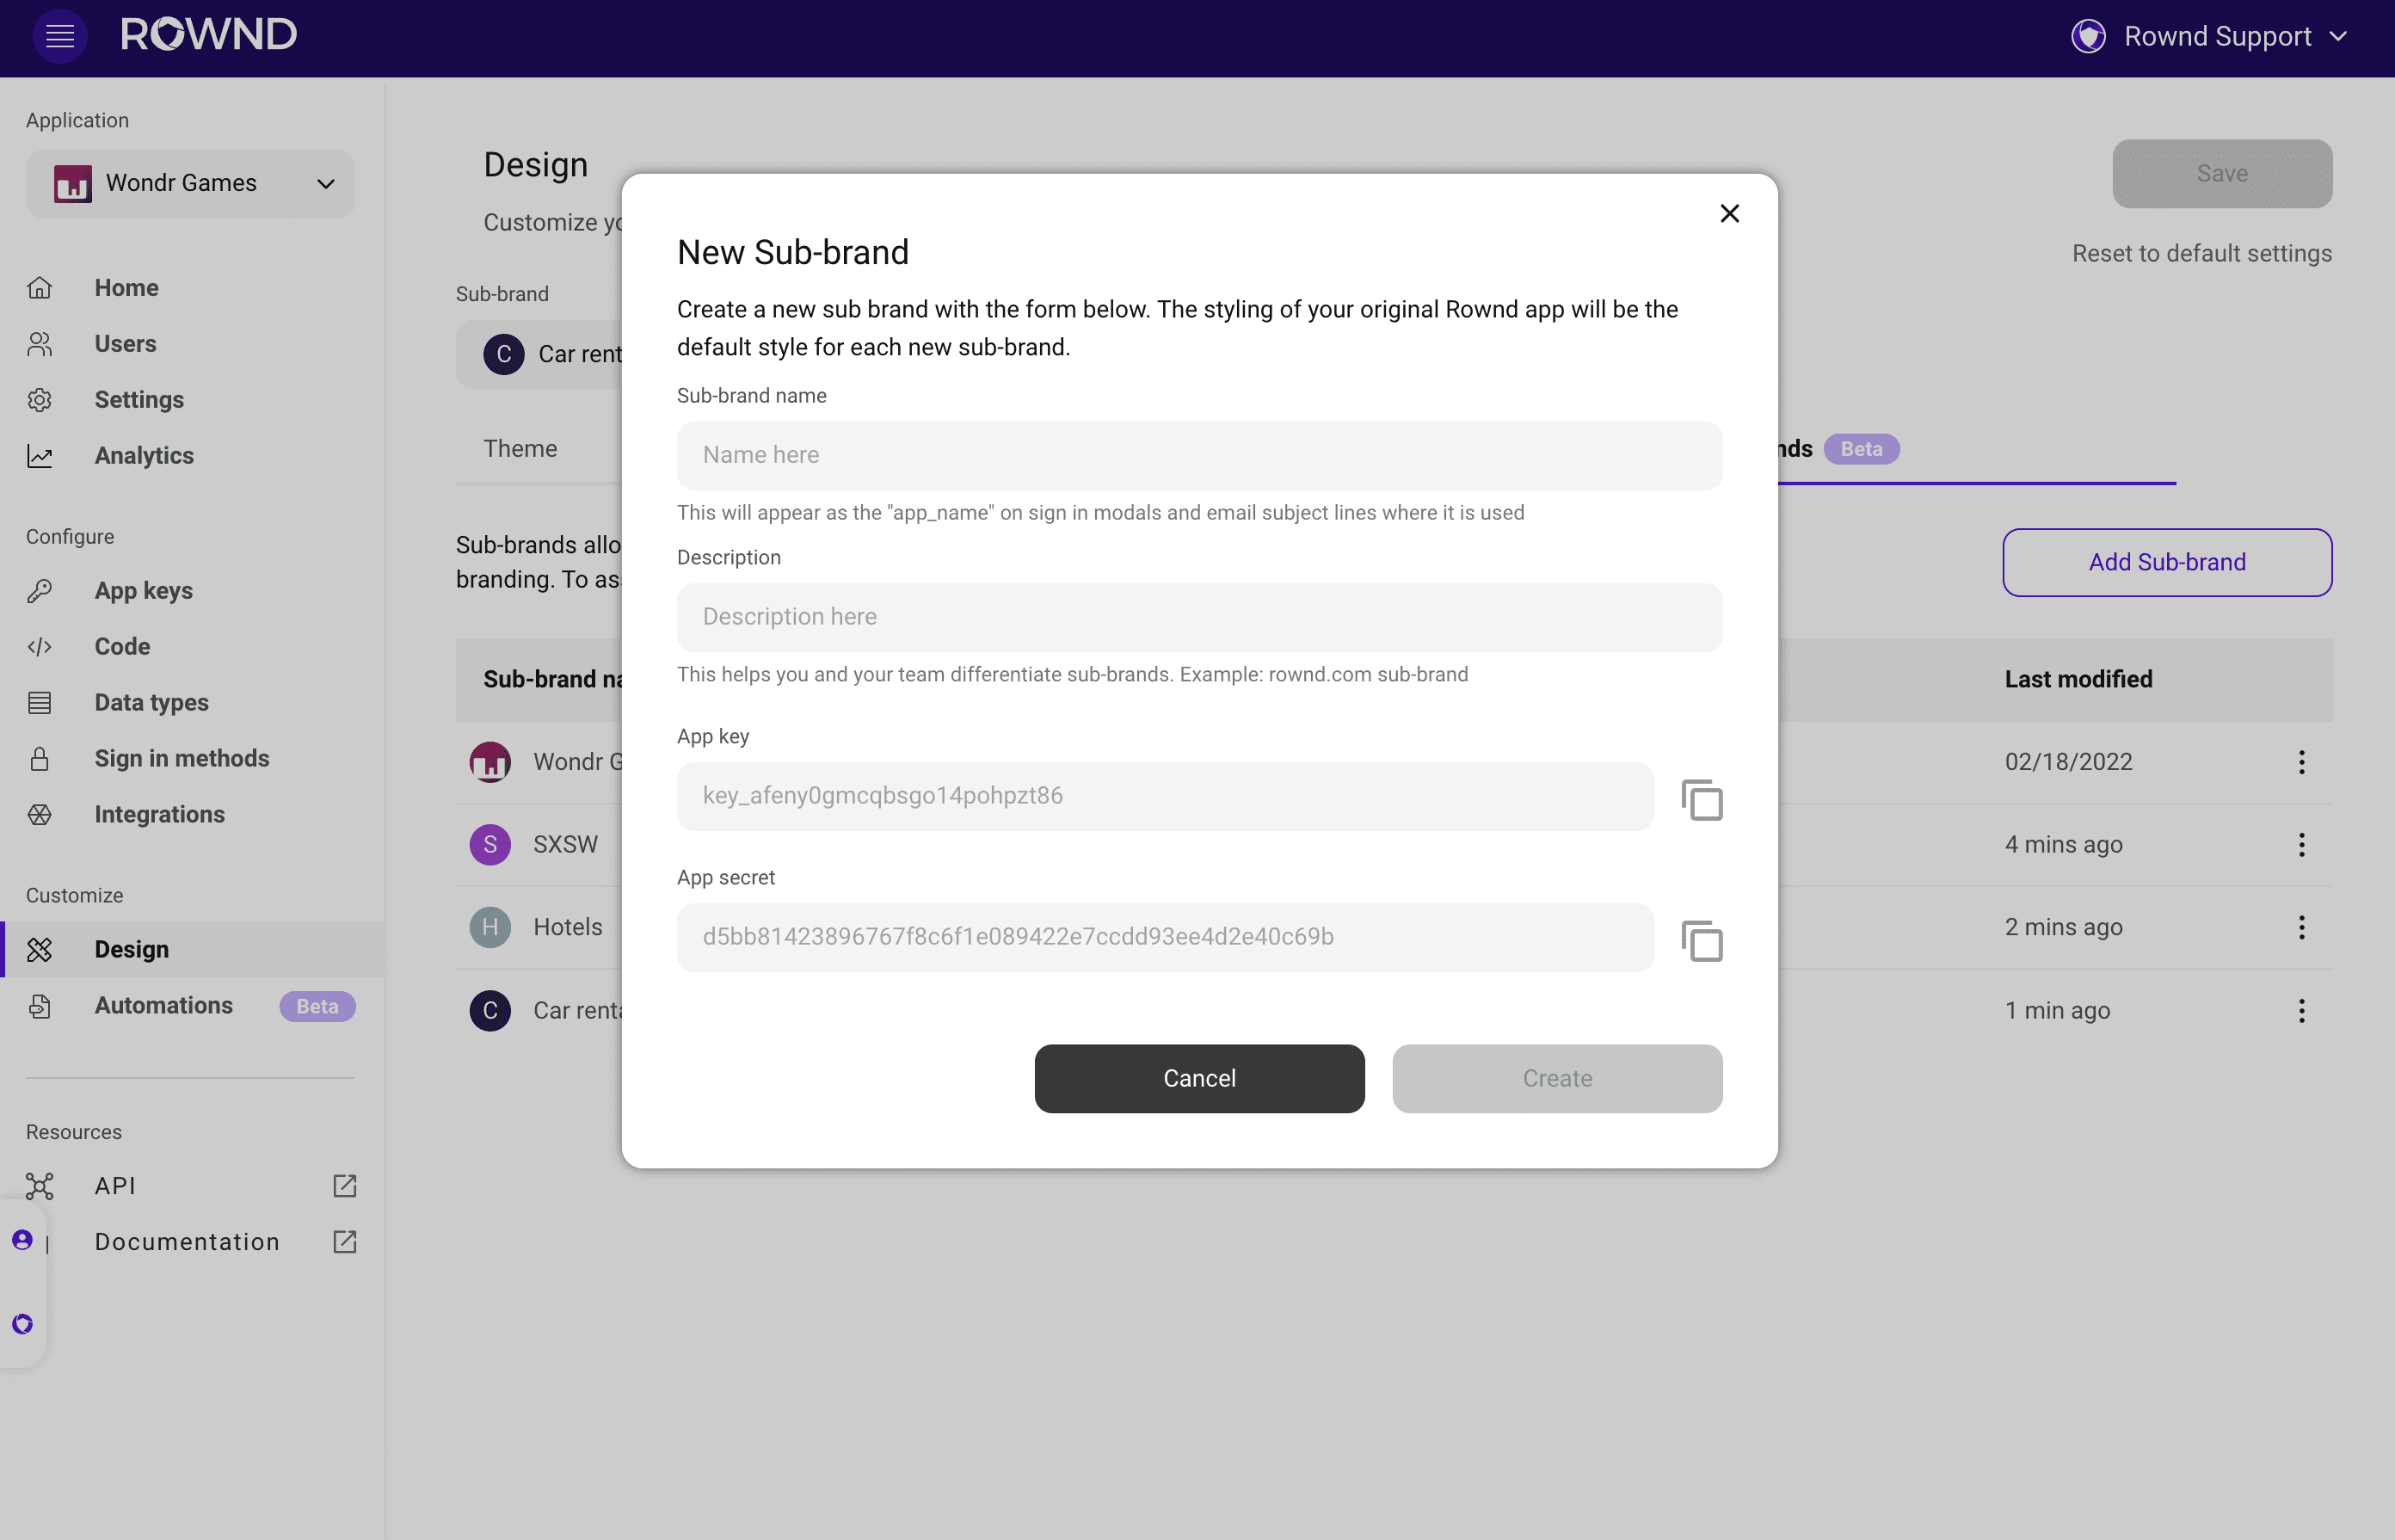Click the Users navigation icon
The image size is (2395, 1540).
42,344
